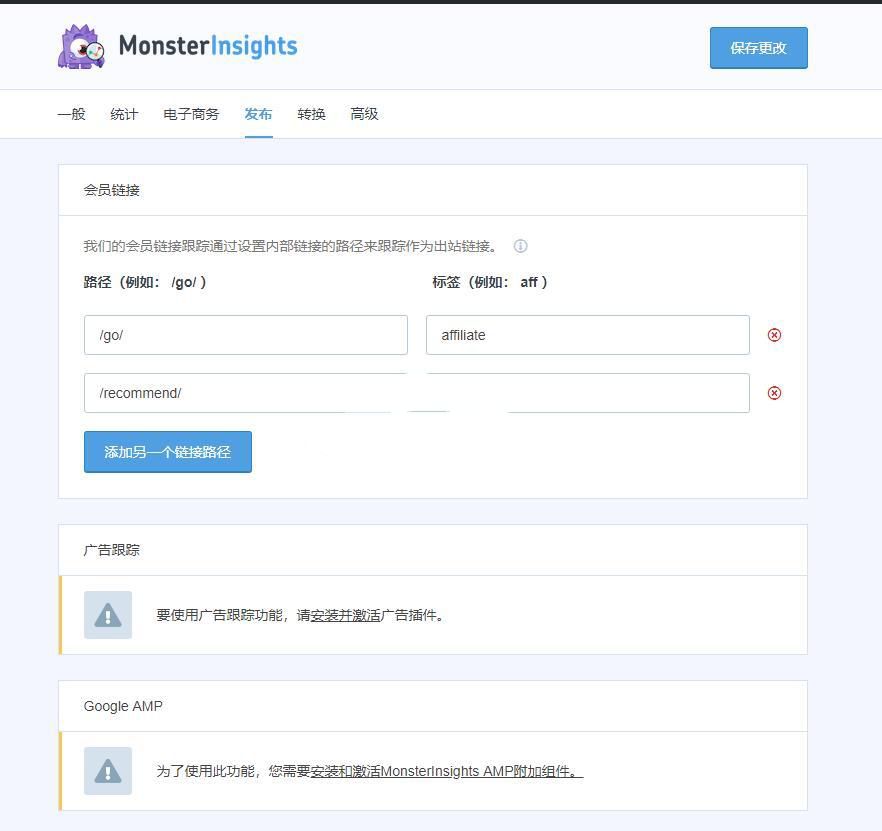This screenshot has width=882, height=831.
Task: Click the warning icon under 广告跟踪
Action: point(108,615)
